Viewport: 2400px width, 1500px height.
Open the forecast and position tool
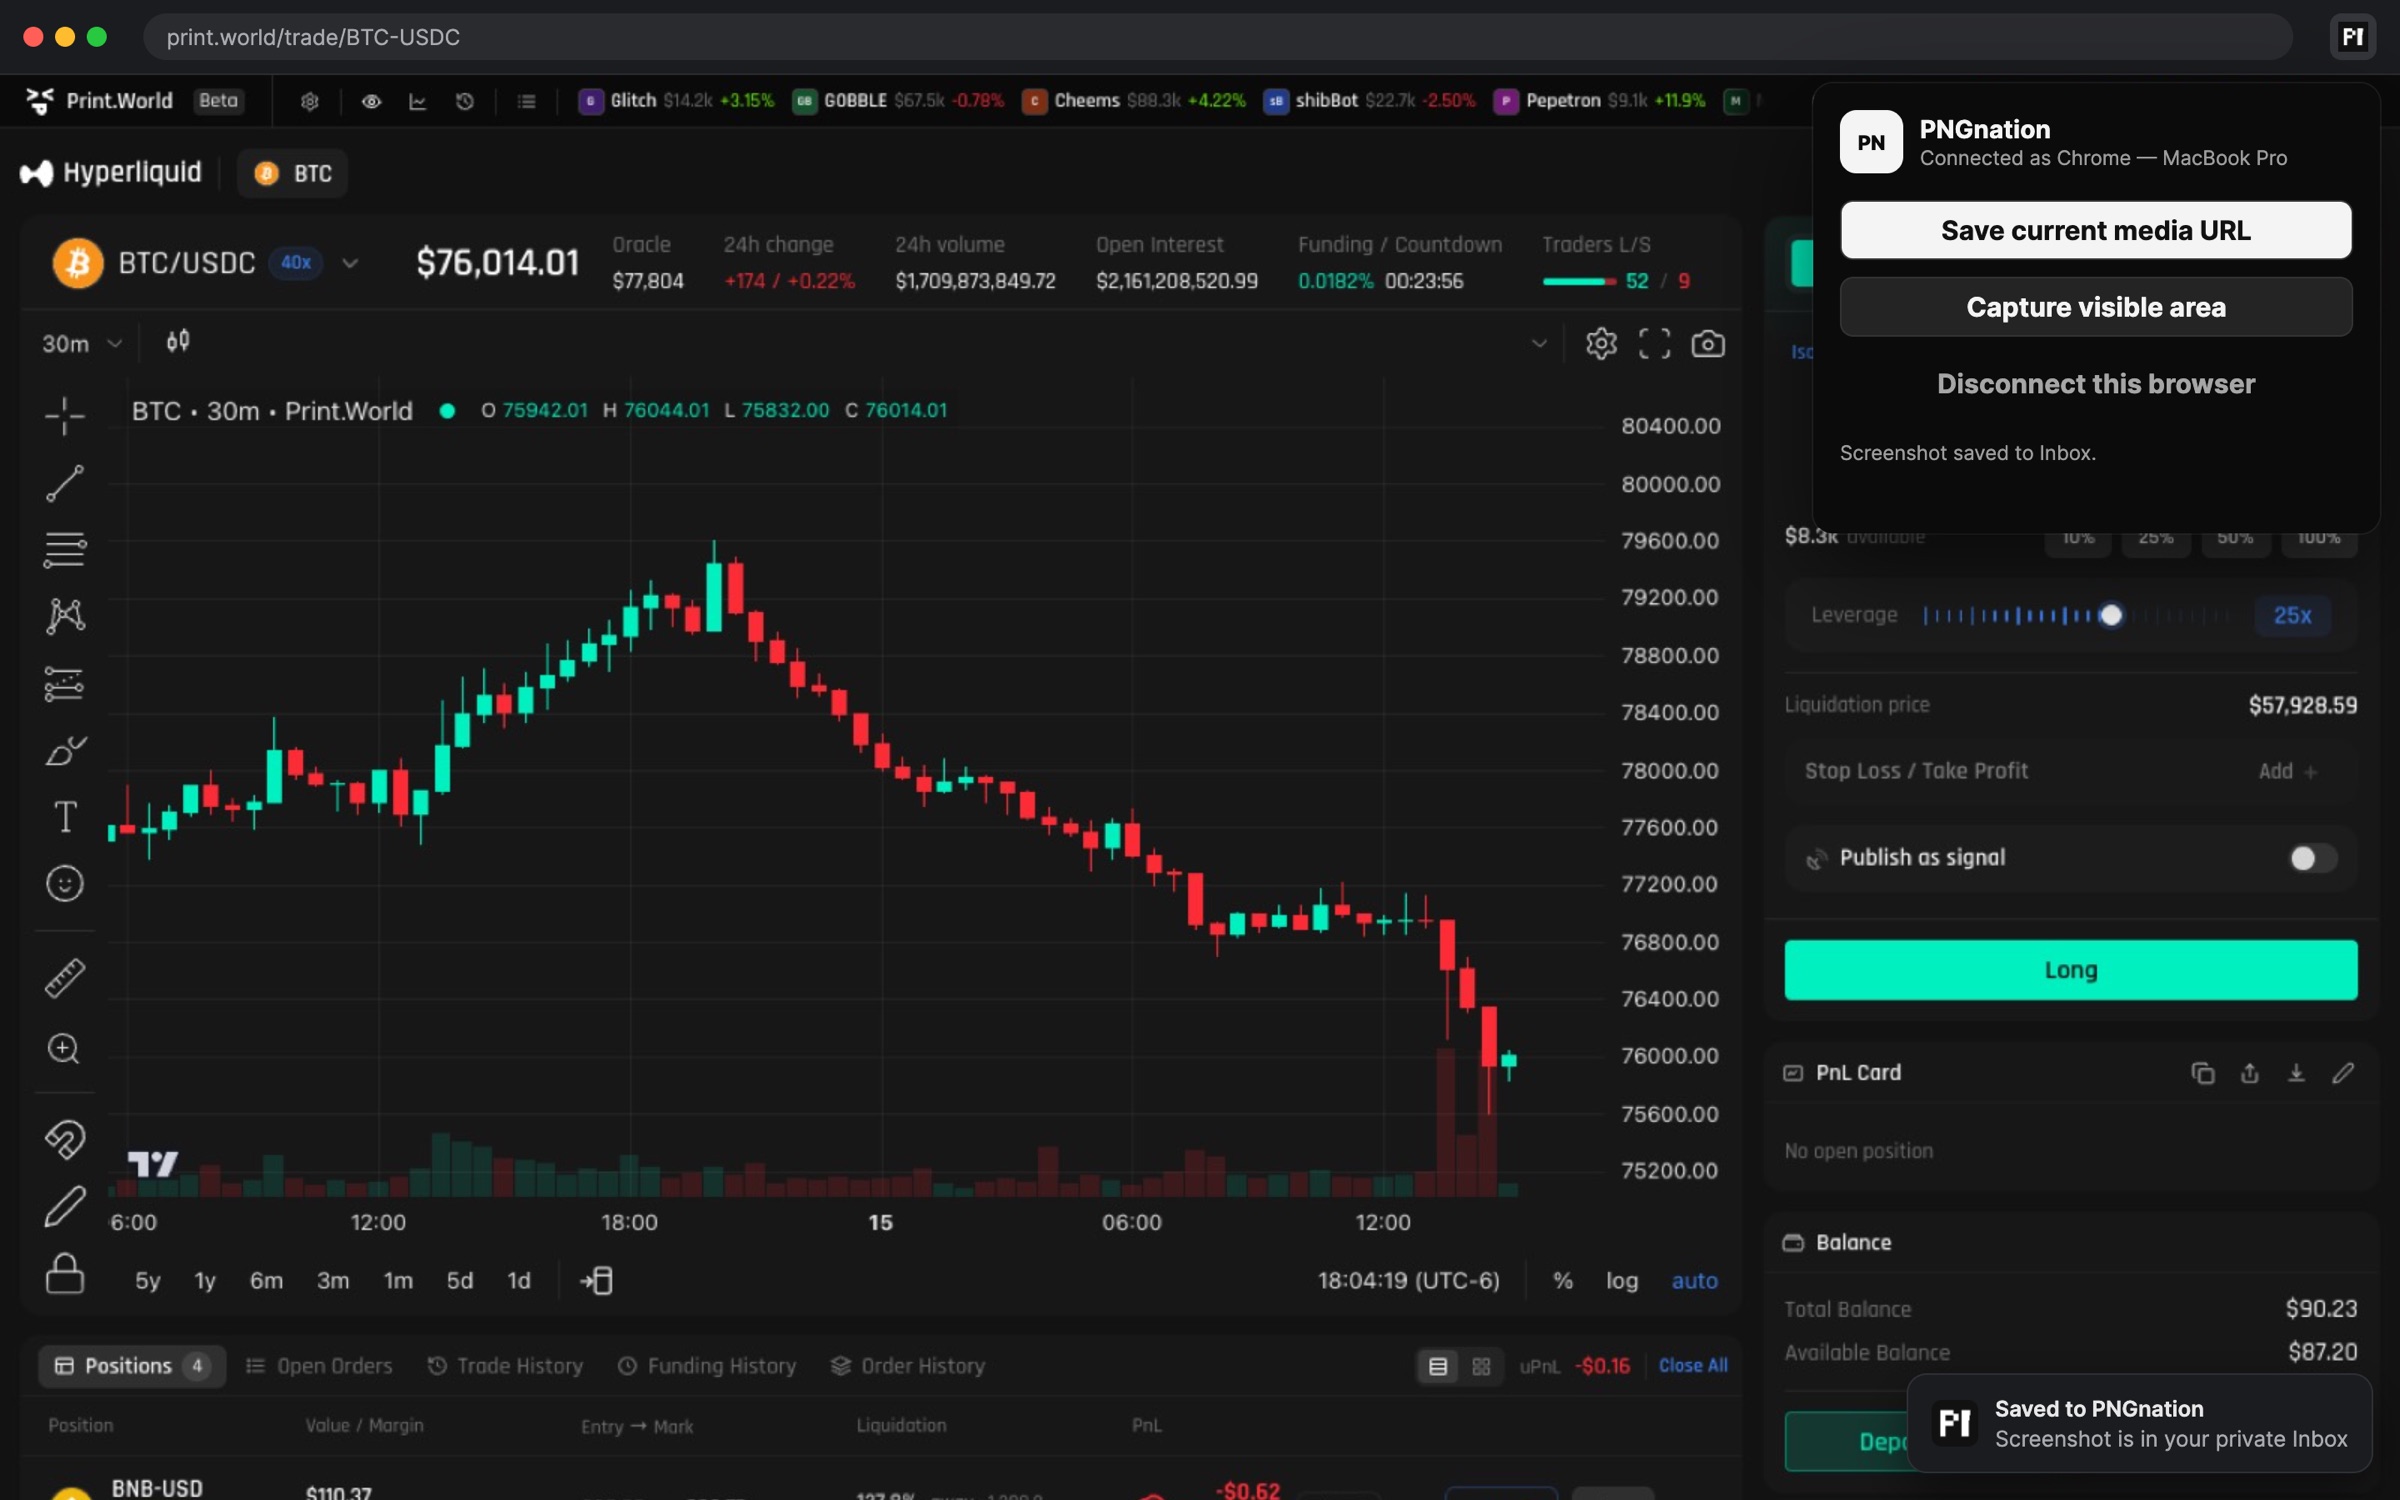click(65, 684)
